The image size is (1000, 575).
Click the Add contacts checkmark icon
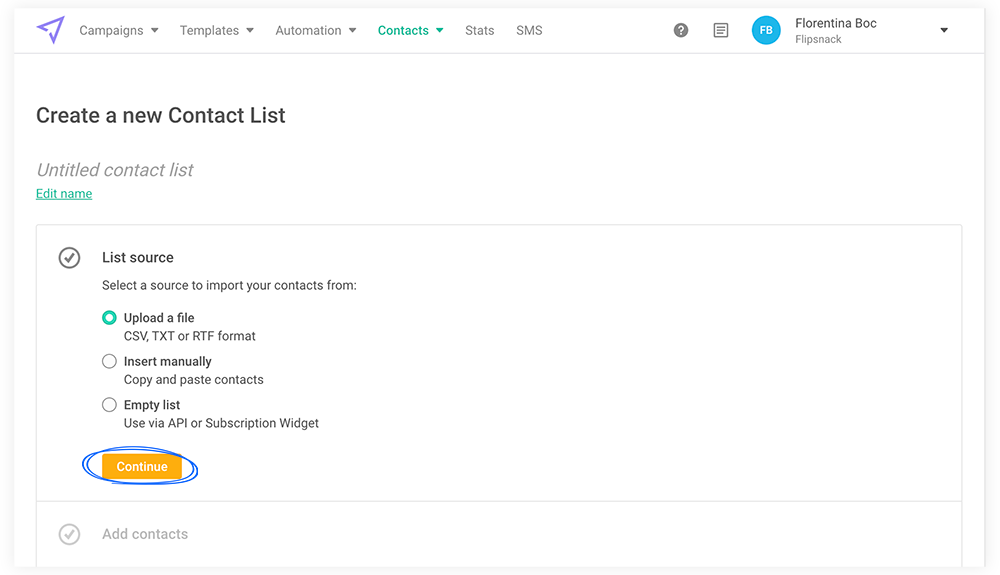[70, 534]
